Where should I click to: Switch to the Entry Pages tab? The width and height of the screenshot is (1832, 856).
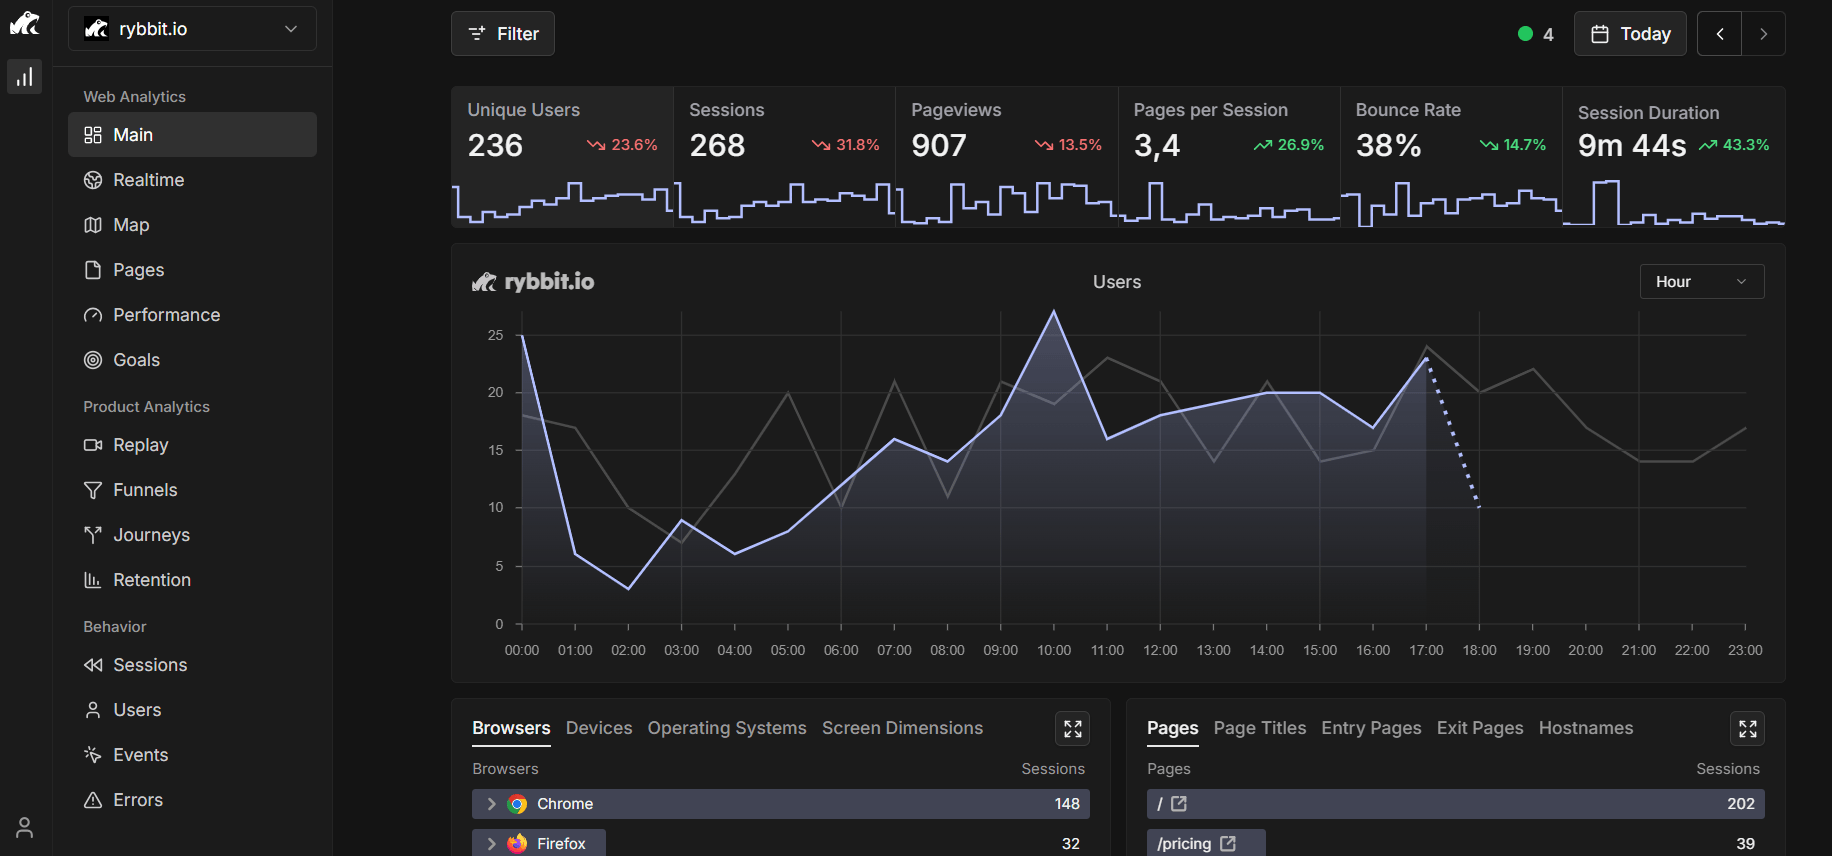coord(1370,728)
